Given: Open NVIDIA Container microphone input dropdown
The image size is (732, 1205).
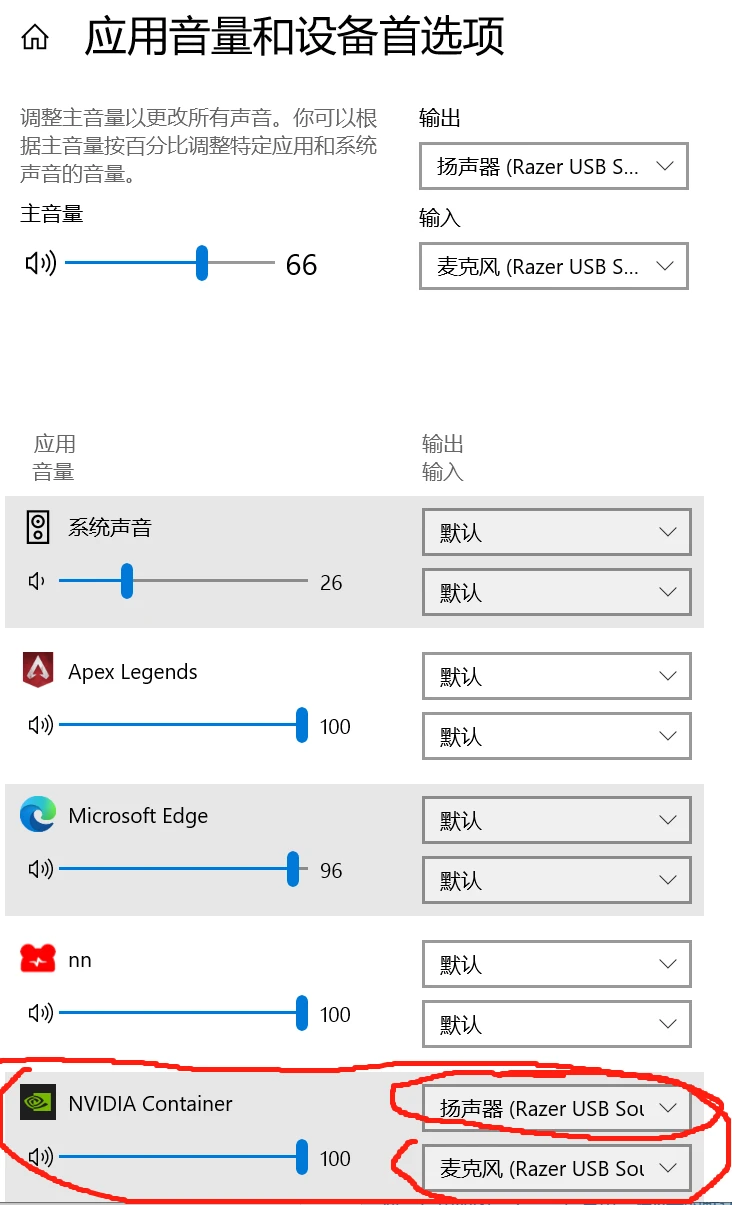Looking at the screenshot, I should (556, 1168).
